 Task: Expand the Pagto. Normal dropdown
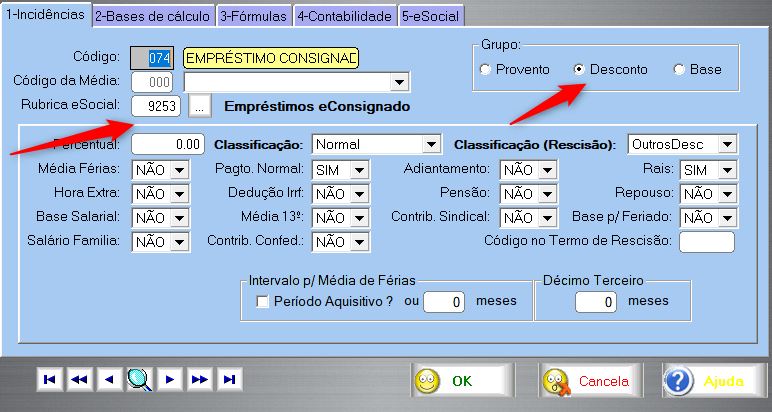pyautogui.click(x=359, y=170)
